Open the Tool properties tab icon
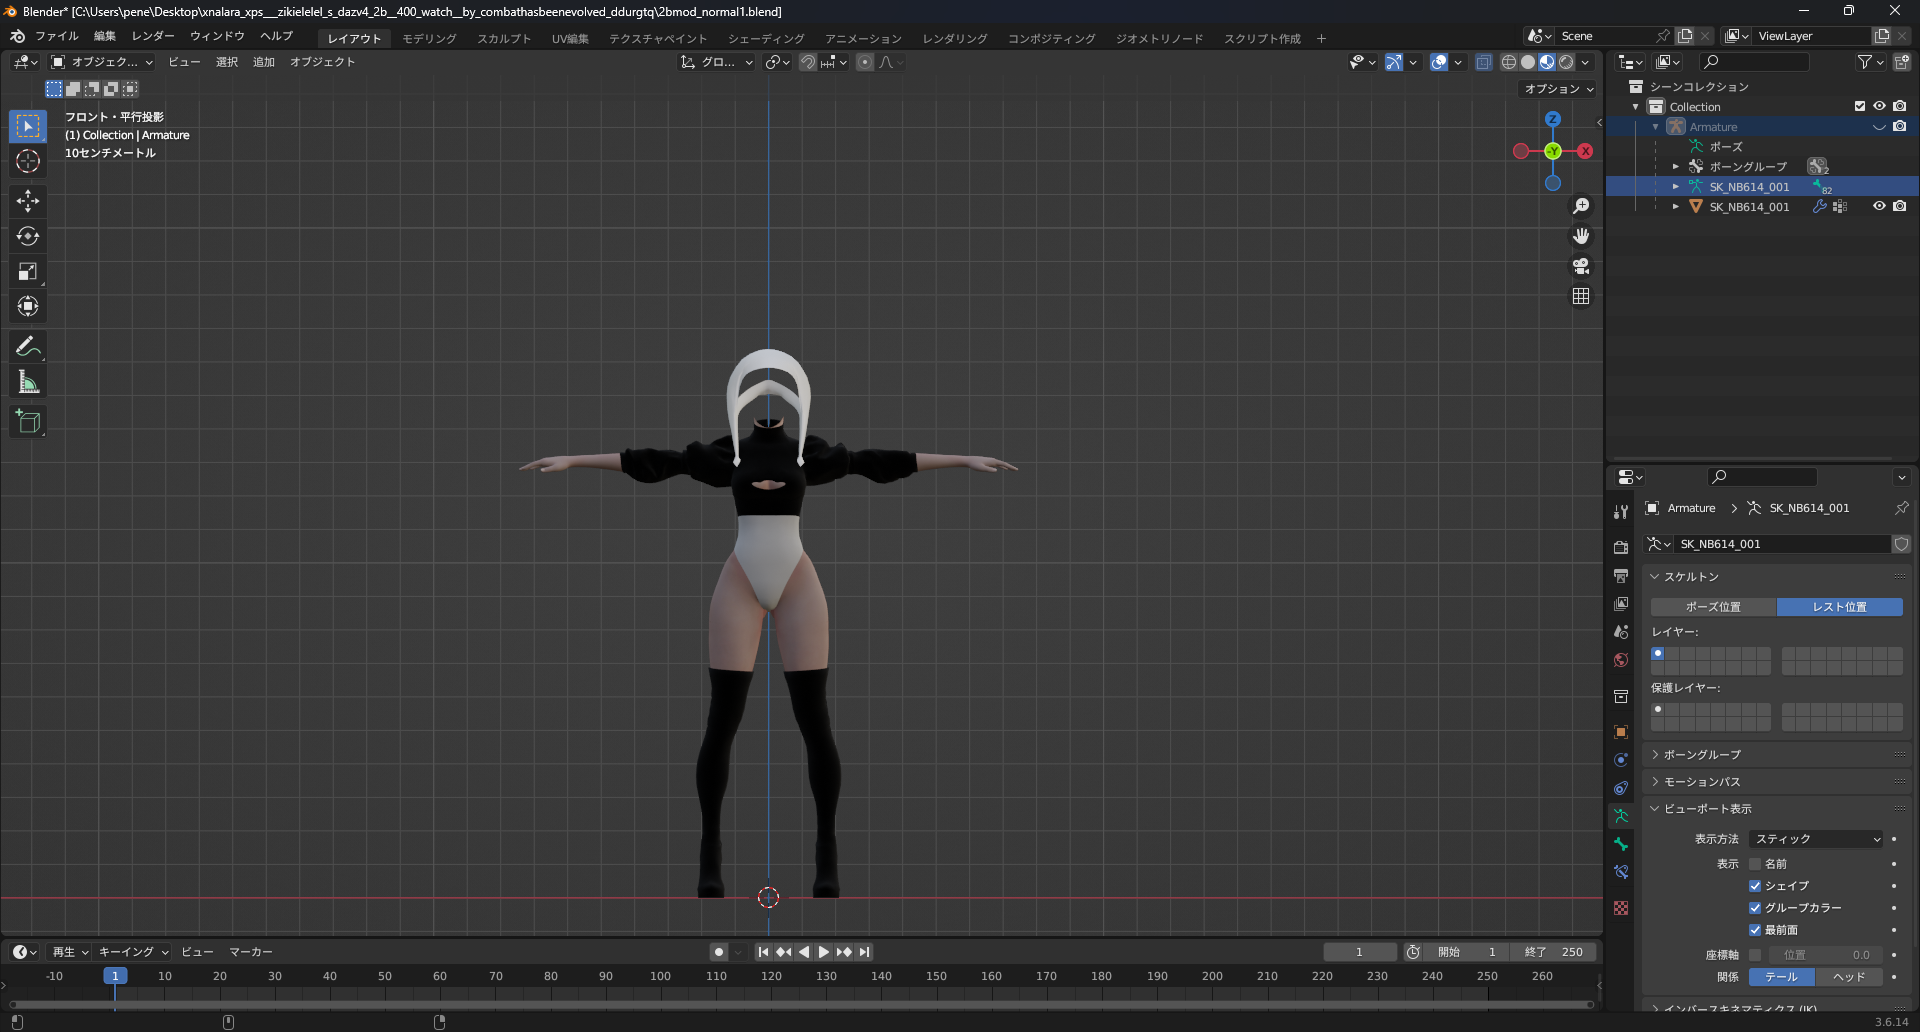This screenshot has height=1032, width=1920. tap(1621, 511)
